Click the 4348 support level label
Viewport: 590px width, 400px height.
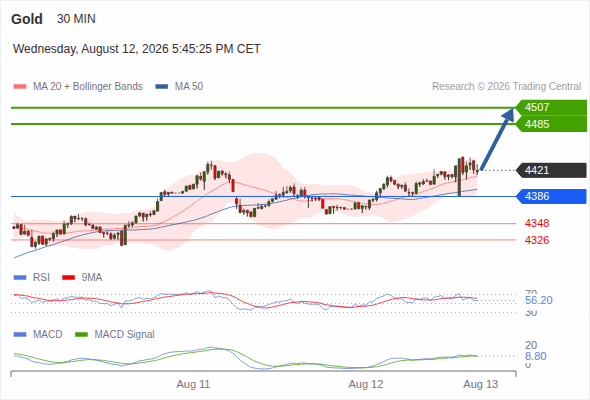537,224
